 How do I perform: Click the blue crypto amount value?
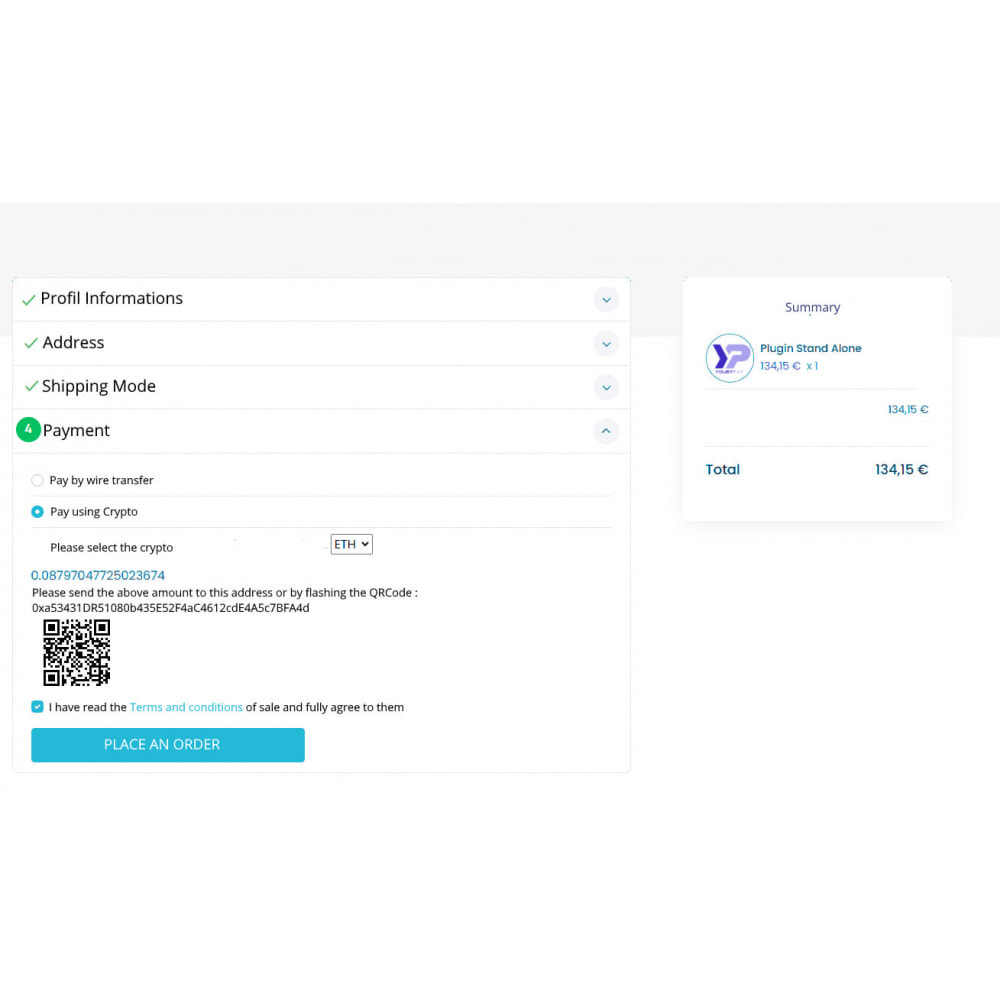(x=98, y=575)
